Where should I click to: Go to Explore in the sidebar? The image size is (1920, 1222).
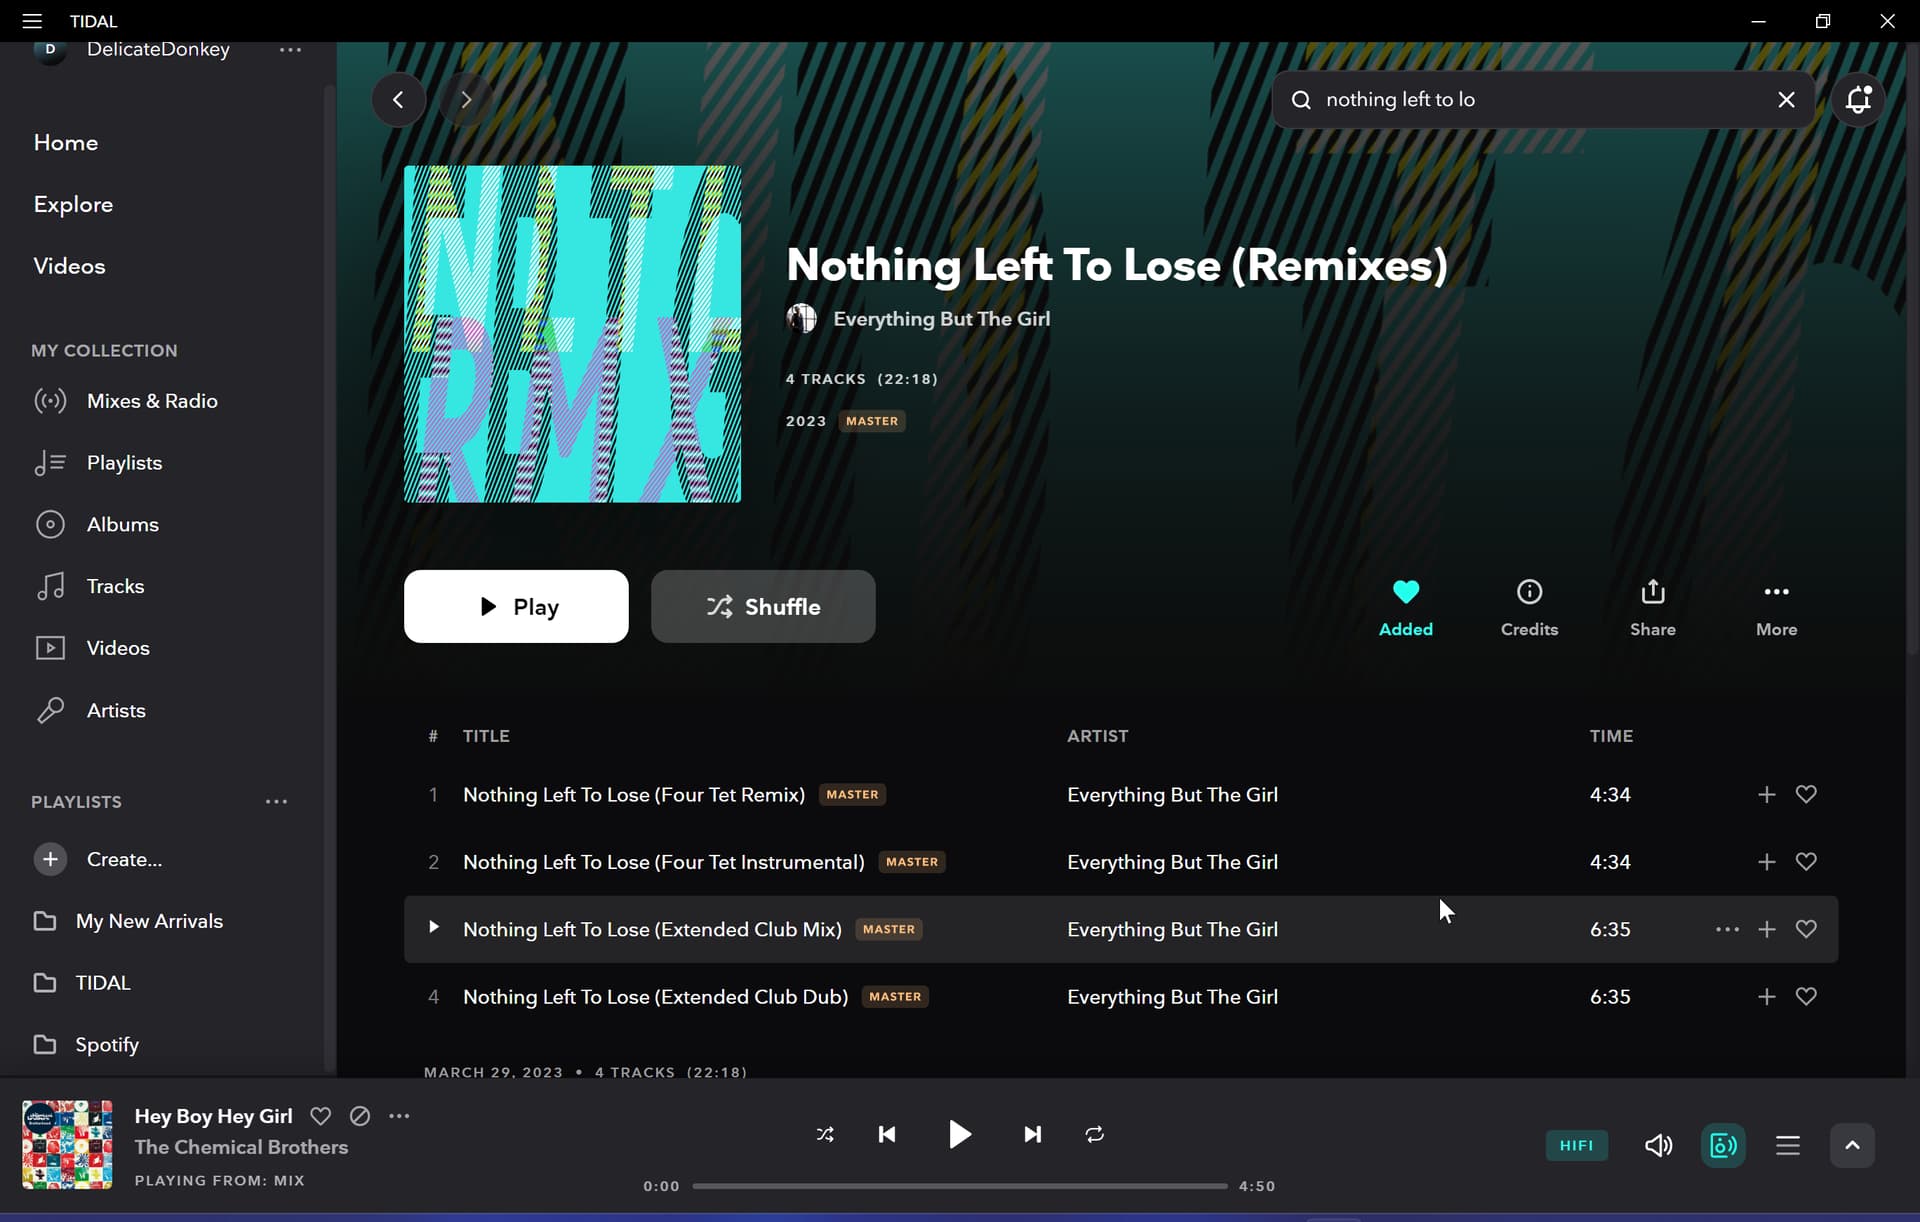[73, 204]
